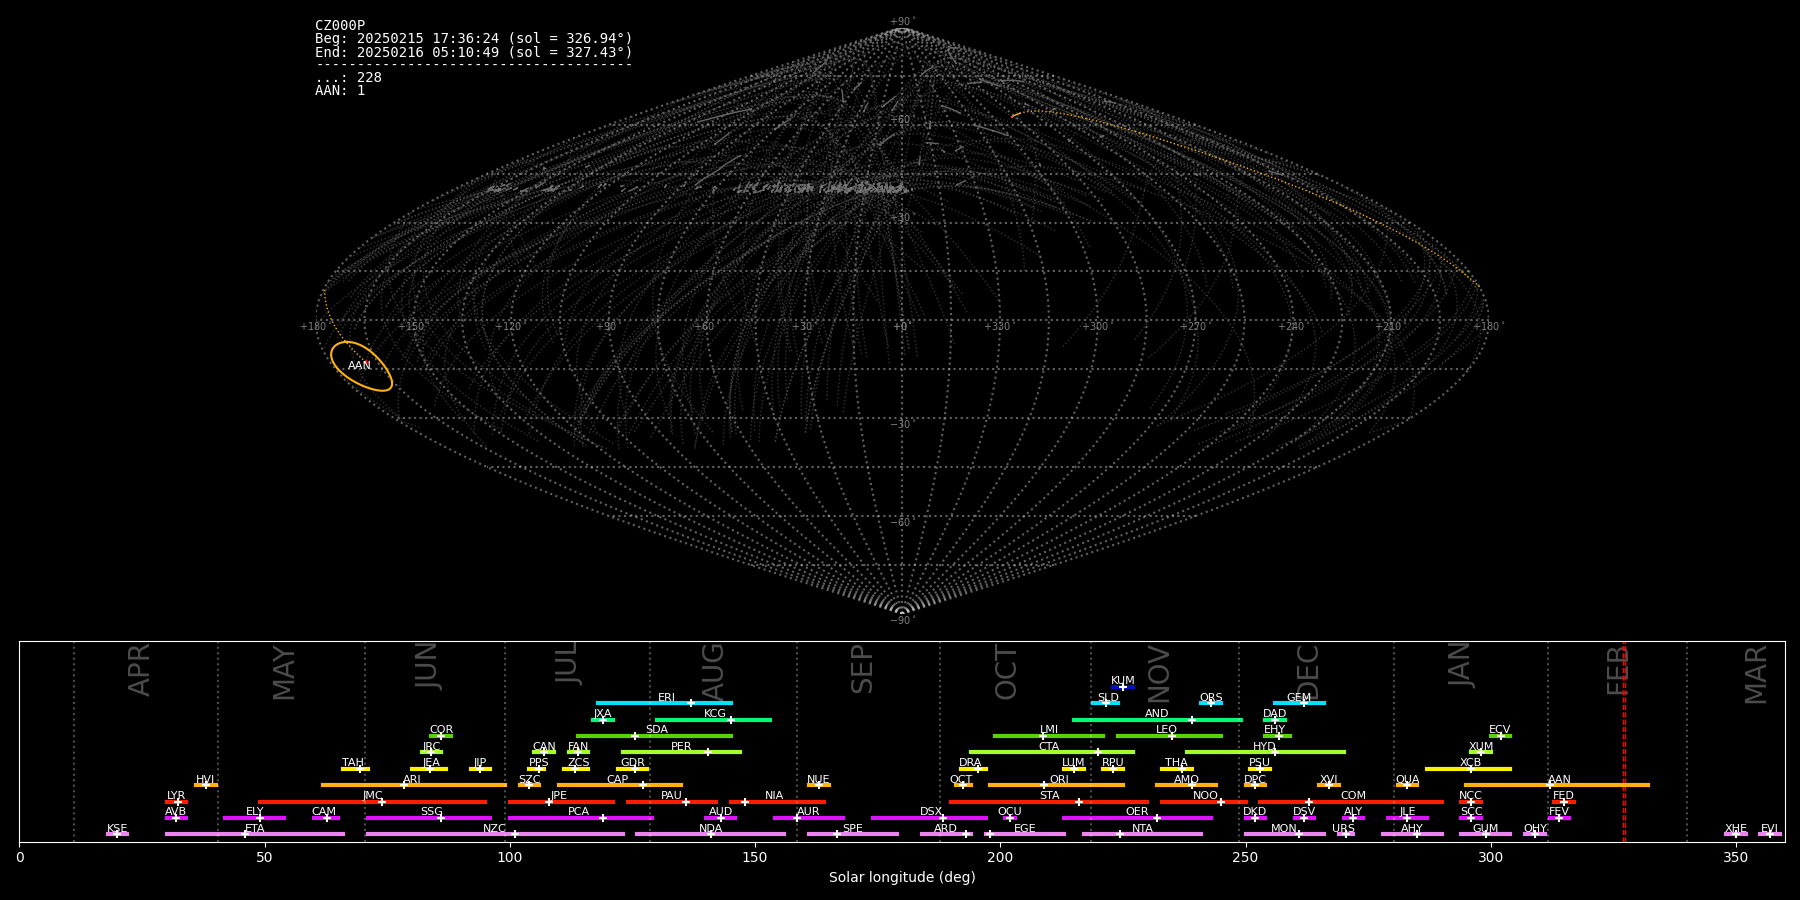This screenshot has height=900, width=1800.
Task: Select the LMI shower label
Action: coord(1048,730)
